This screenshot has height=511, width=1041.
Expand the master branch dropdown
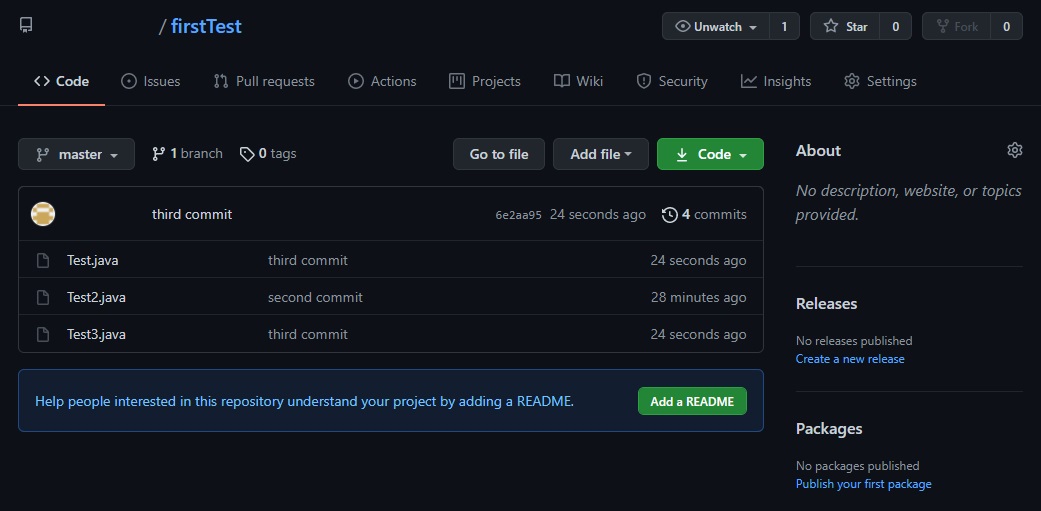coord(76,154)
